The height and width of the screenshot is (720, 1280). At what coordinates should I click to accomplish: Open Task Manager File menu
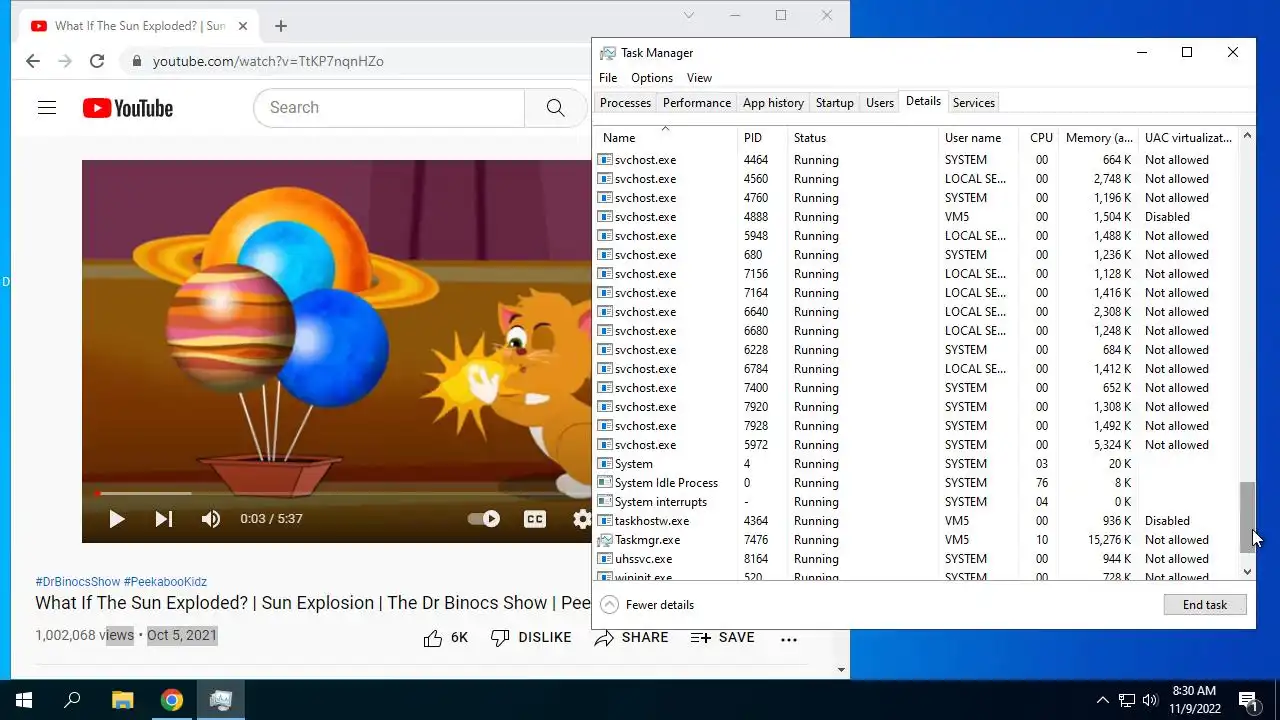[608, 78]
